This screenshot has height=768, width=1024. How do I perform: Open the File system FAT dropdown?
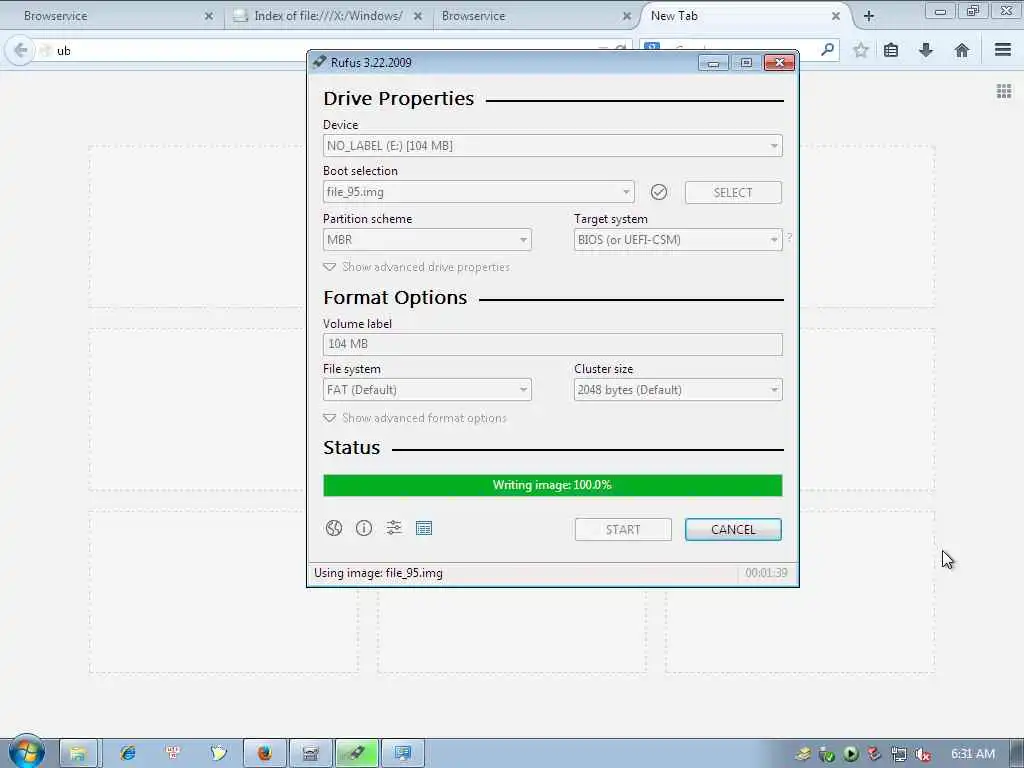[x=427, y=390]
